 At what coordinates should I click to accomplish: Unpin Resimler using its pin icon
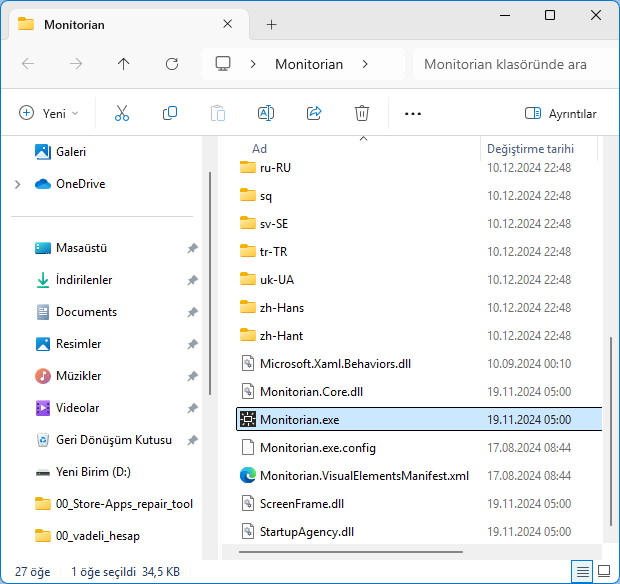193,344
